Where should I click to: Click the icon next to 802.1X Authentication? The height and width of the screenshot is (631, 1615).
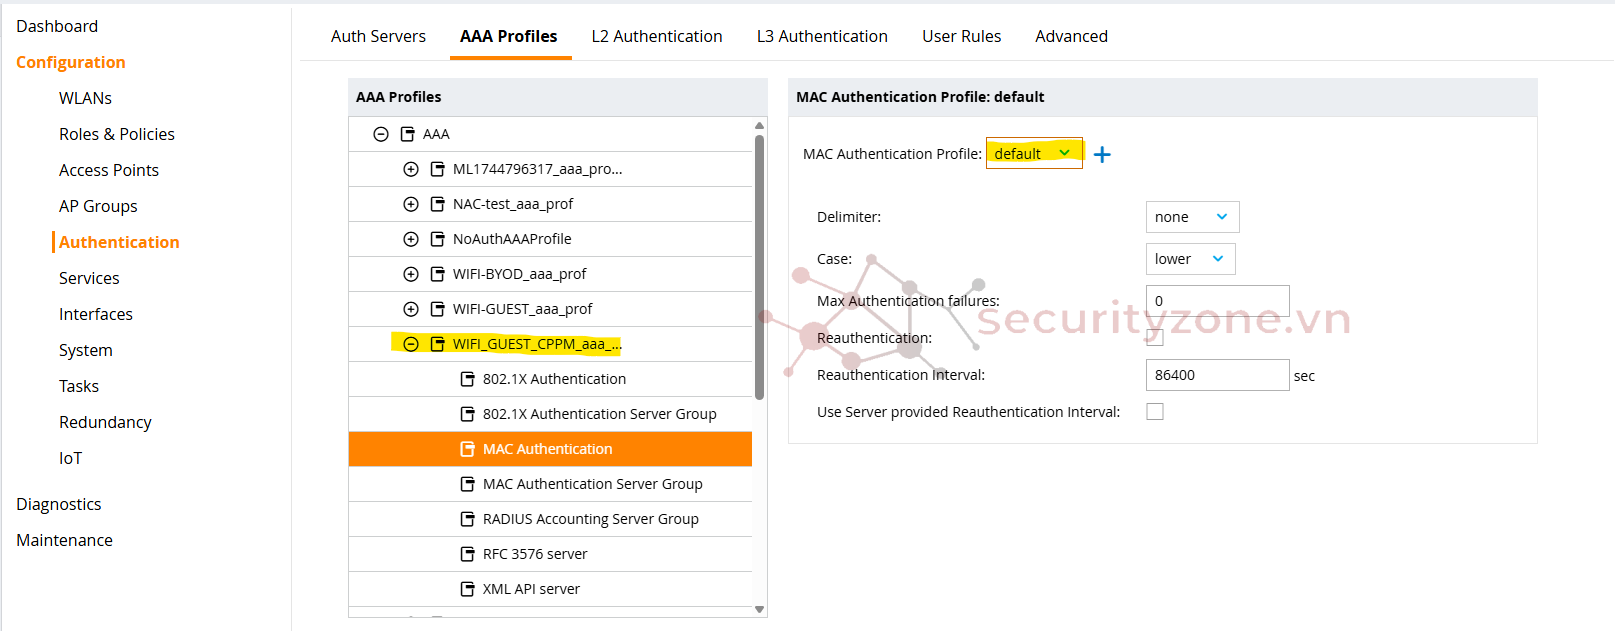pos(467,379)
